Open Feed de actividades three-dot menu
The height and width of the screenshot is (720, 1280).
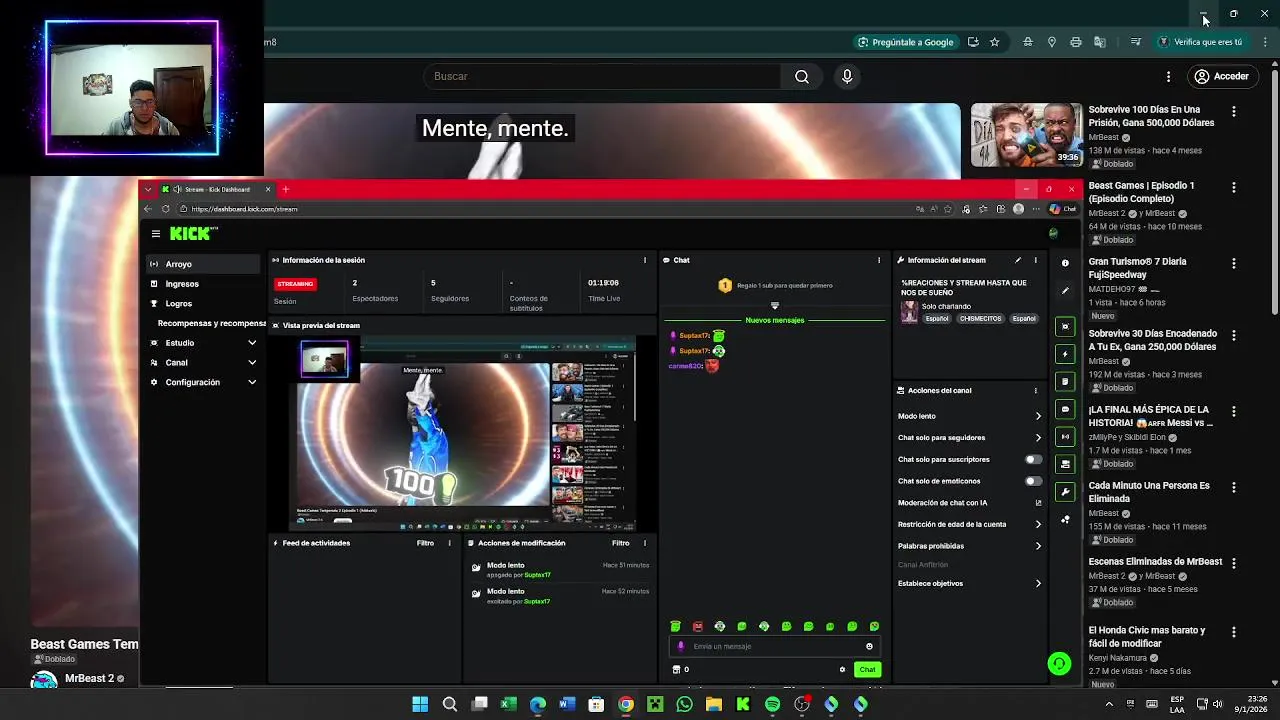pos(449,543)
